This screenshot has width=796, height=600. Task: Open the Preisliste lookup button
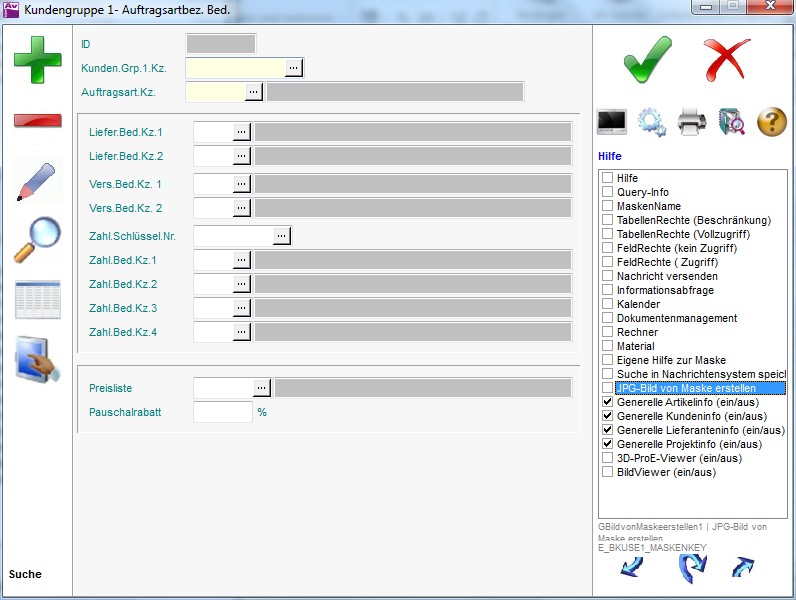click(262, 387)
